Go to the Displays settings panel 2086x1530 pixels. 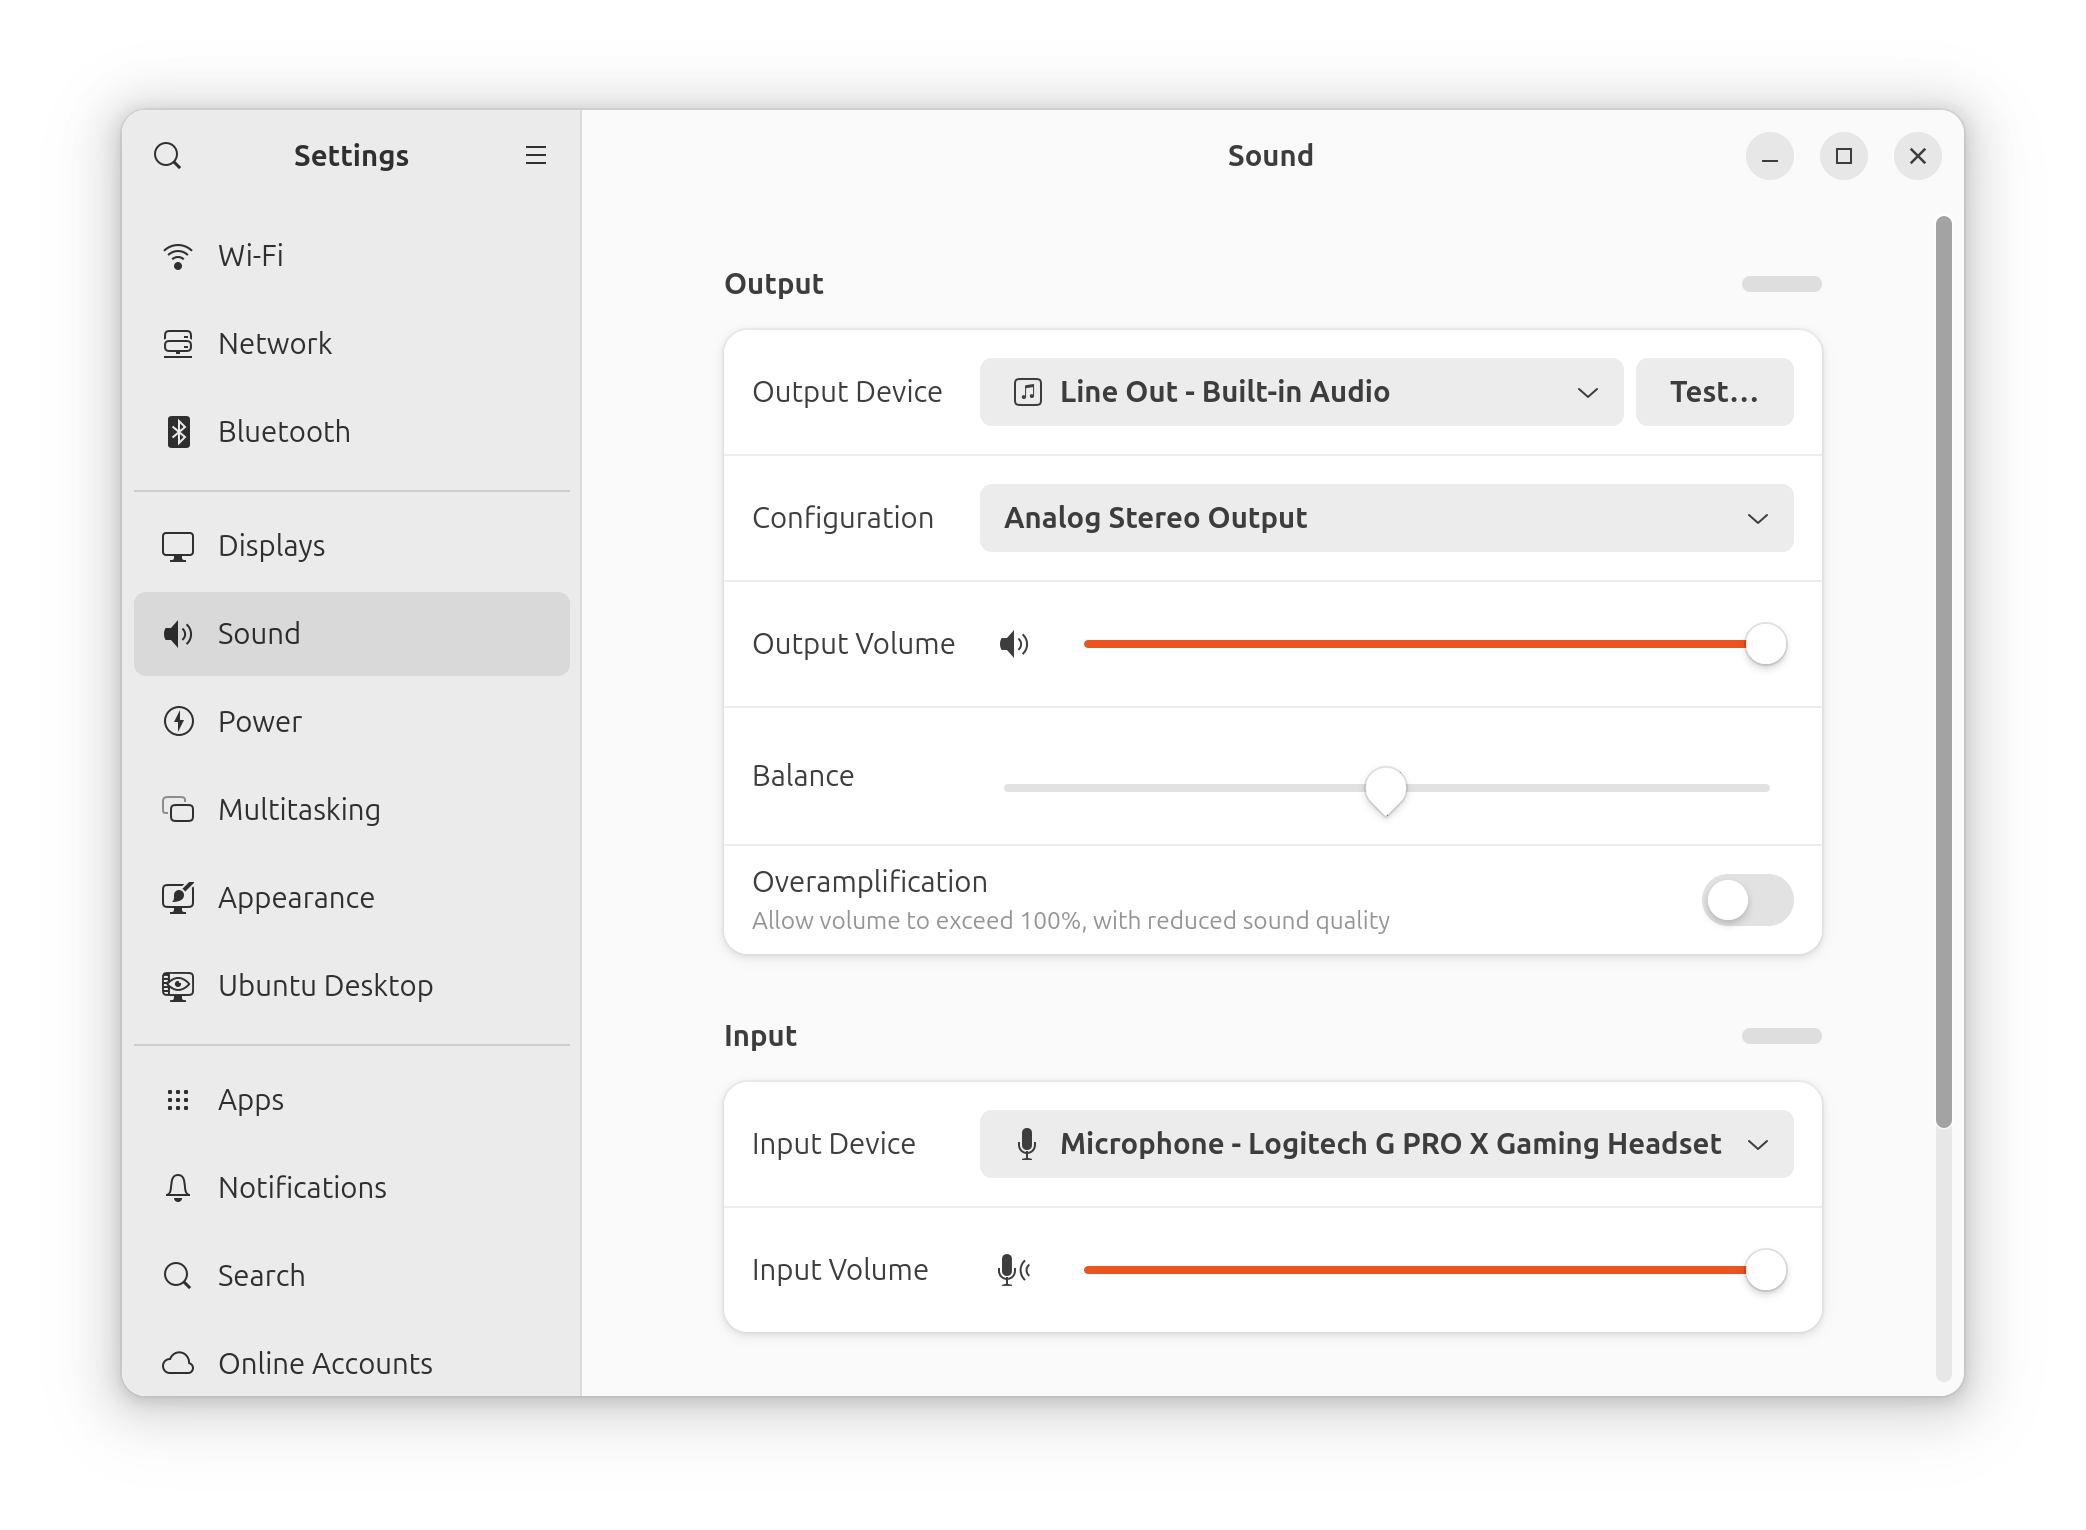tap(271, 546)
